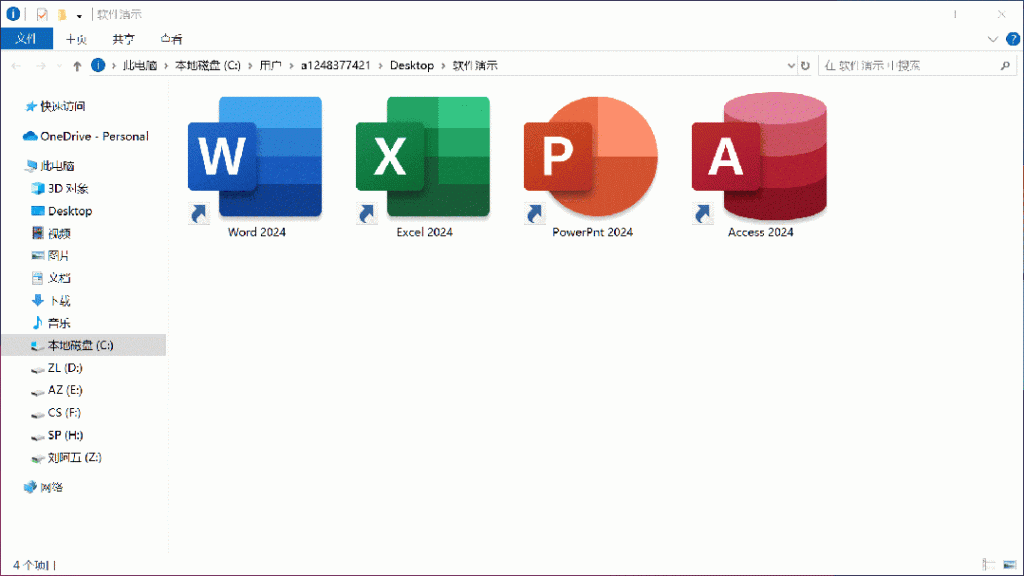Image resolution: width=1024 pixels, height=576 pixels.
Task: Select ZL (D:) drive in sidebar
Action: [x=65, y=368]
